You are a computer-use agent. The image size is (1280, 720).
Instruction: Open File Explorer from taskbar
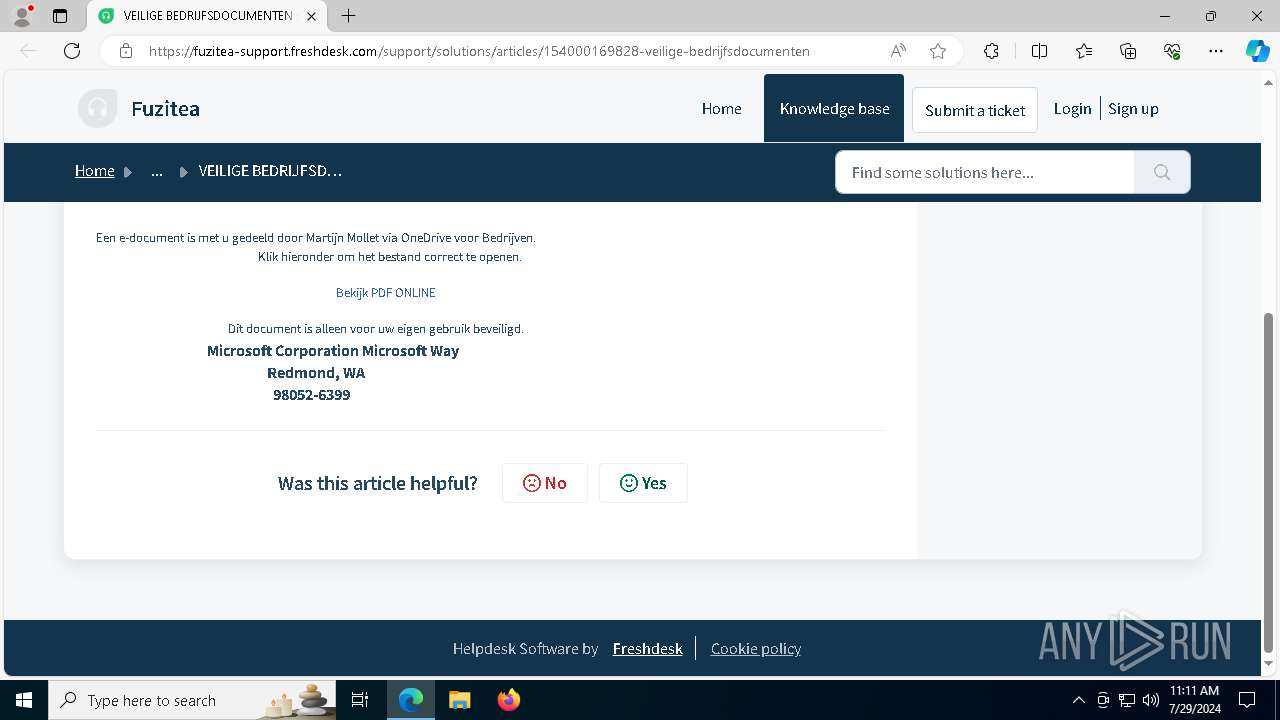click(x=459, y=700)
